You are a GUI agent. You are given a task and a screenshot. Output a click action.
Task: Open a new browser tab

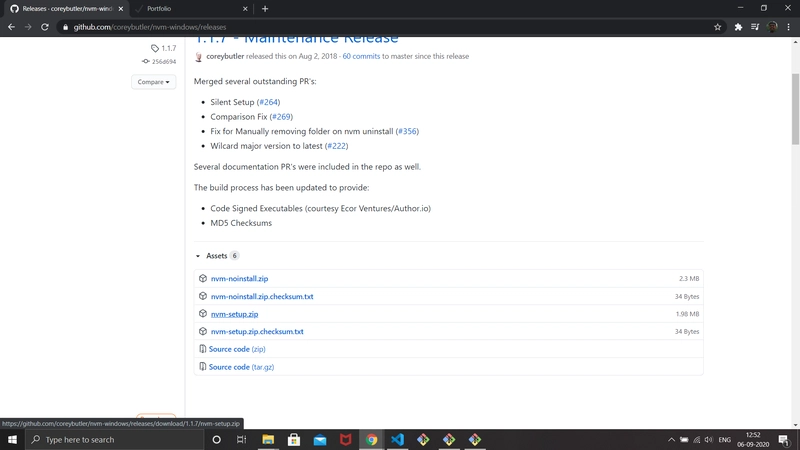[x=265, y=9]
